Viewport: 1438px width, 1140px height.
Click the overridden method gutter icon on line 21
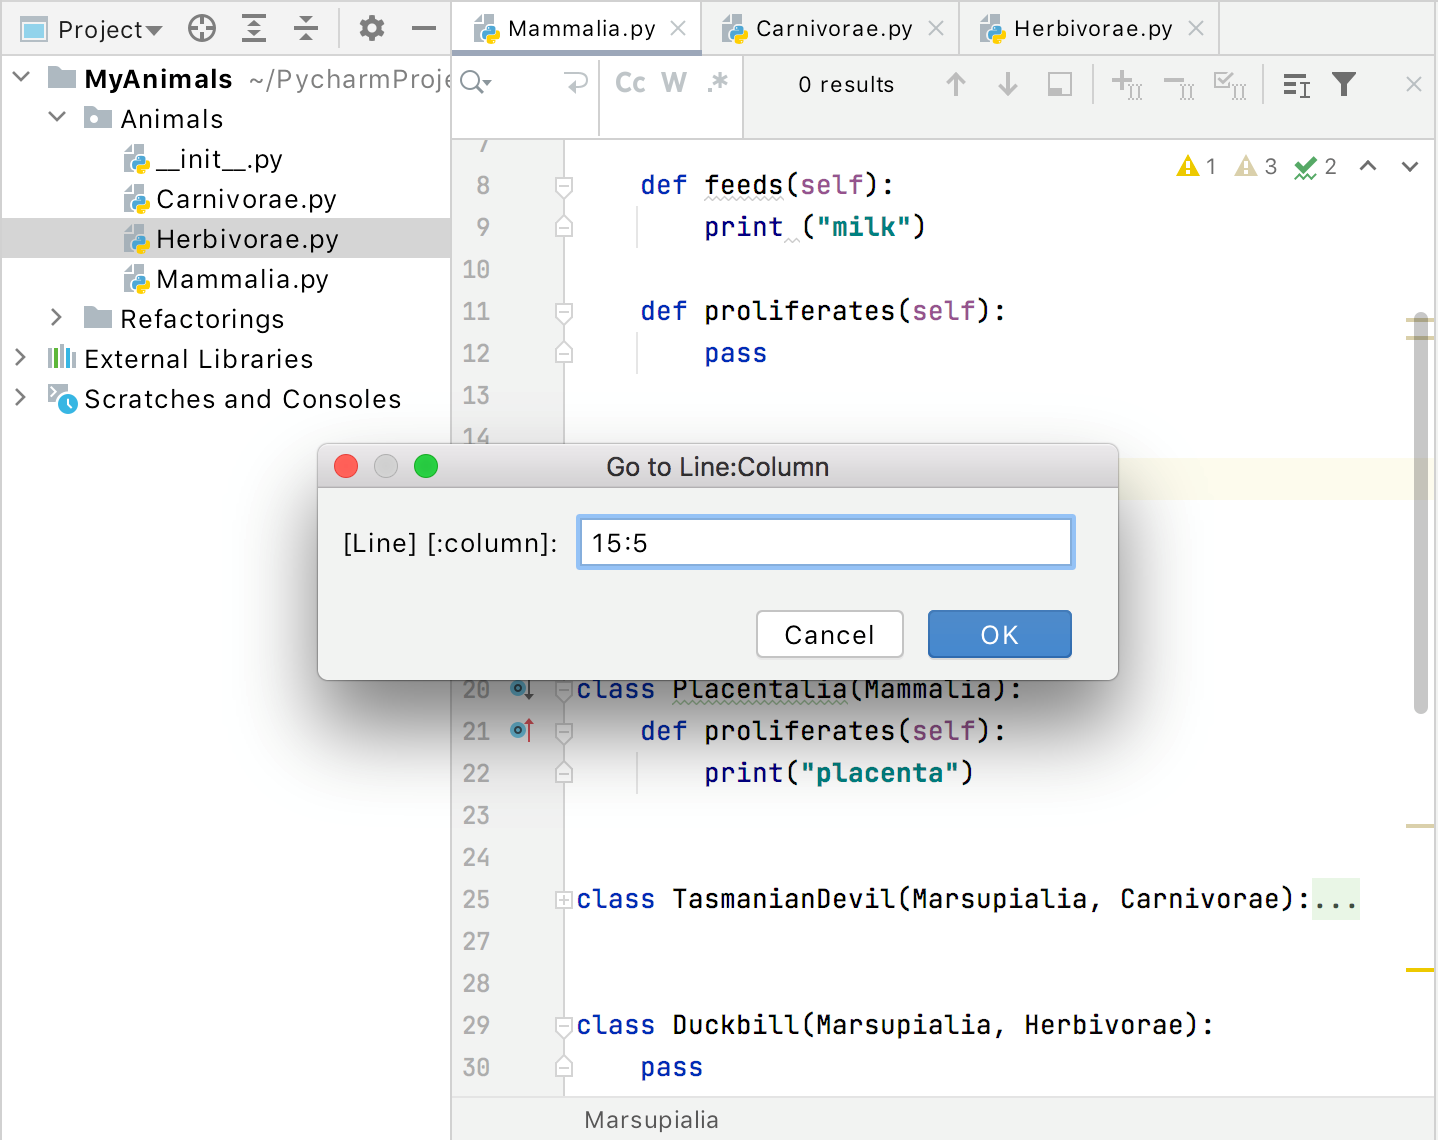click(x=522, y=731)
